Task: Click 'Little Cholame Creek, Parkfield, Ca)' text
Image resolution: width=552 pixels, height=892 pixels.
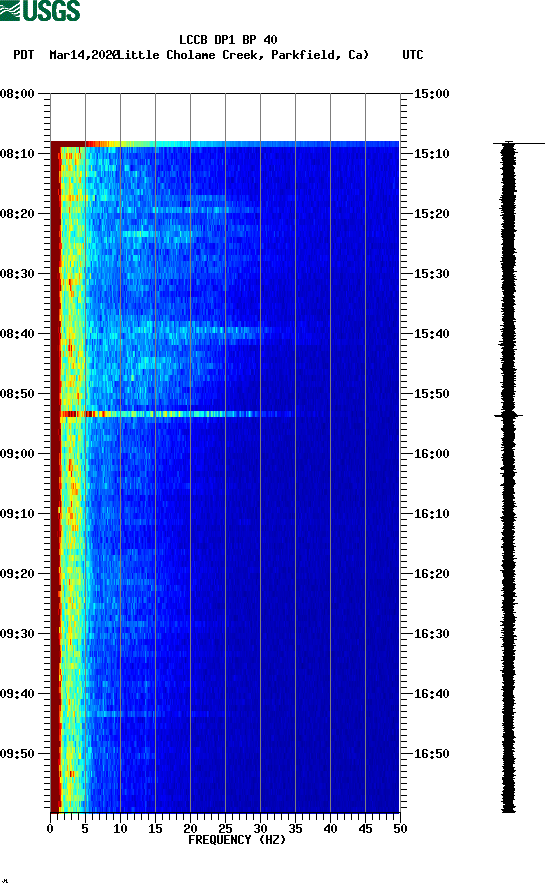Action: click(x=243, y=55)
